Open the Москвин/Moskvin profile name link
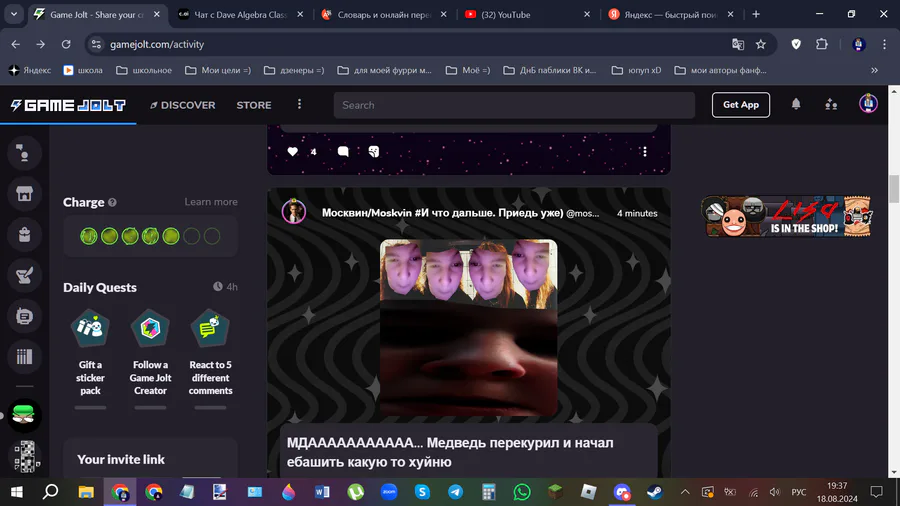900x506 pixels. [442, 213]
